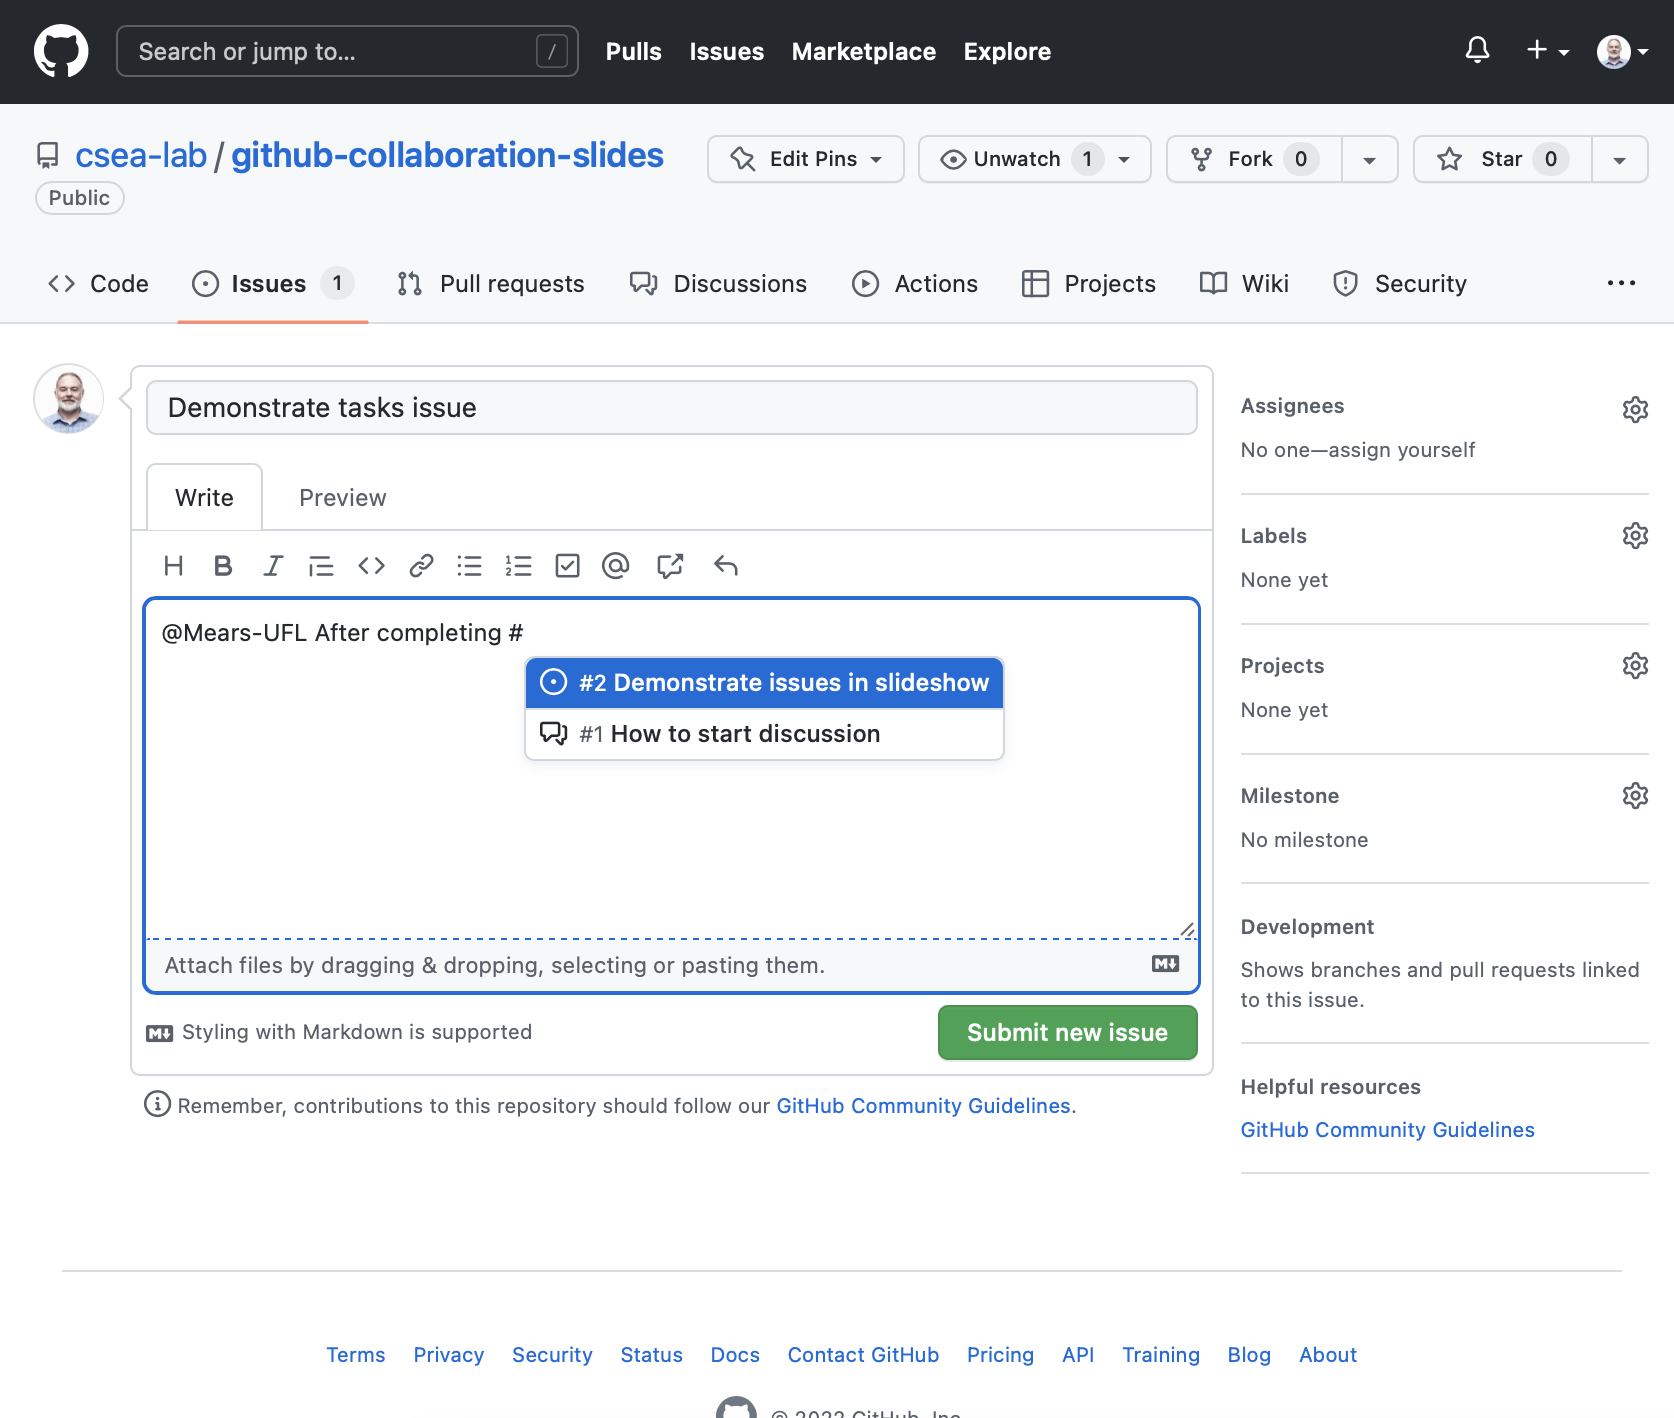Click the issue title input field
The width and height of the screenshot is (1674, 1418).
pyautogui.click(x=671, y=408)
